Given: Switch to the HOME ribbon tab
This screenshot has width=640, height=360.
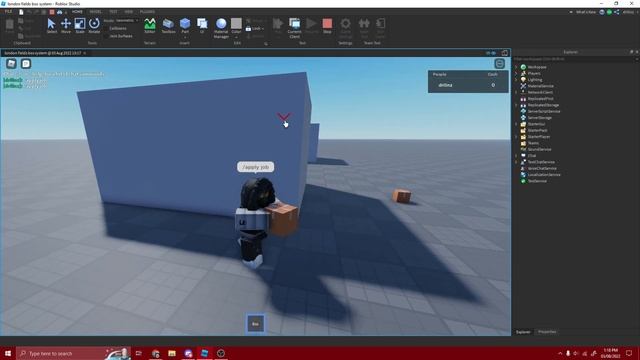Looking at the screenshot, I should click(x=77, y=12).
